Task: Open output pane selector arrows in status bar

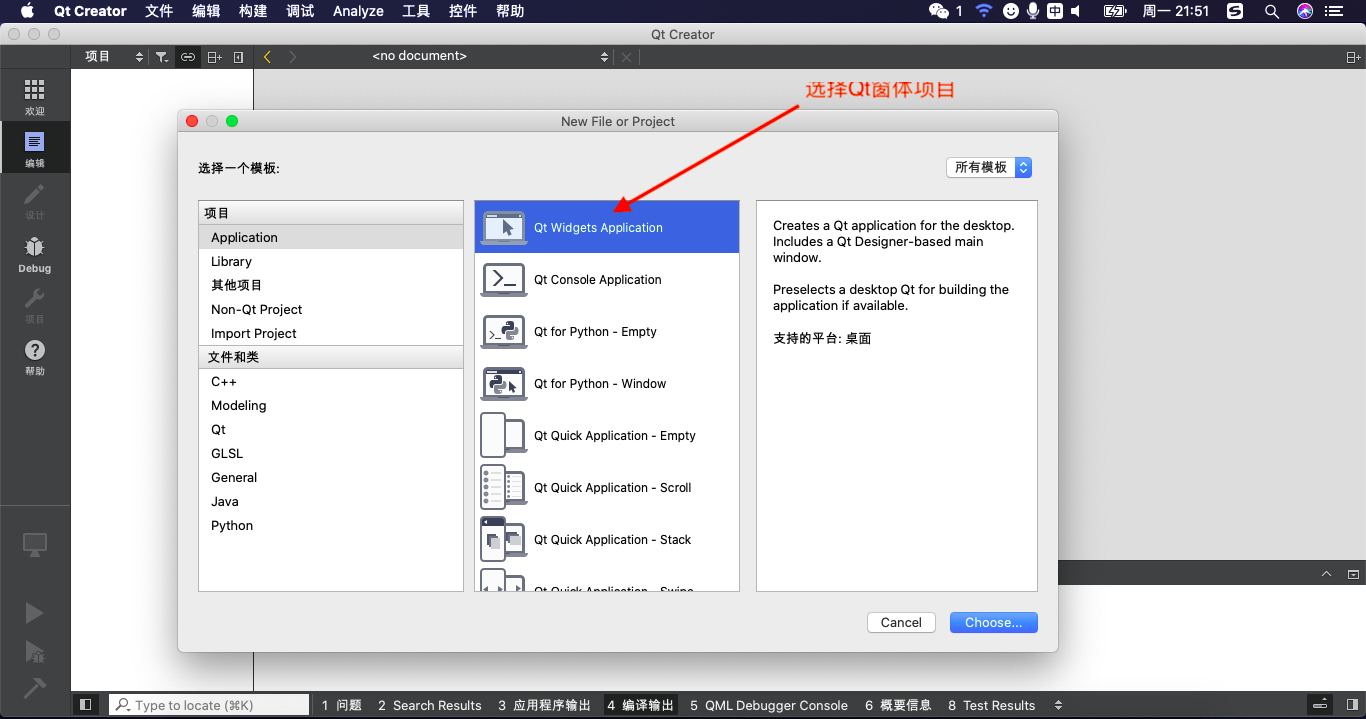Action: pos(1059,705)
